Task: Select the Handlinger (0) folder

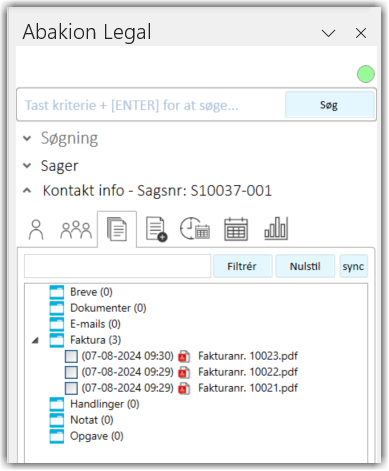Action: click(x=105, y=404)
